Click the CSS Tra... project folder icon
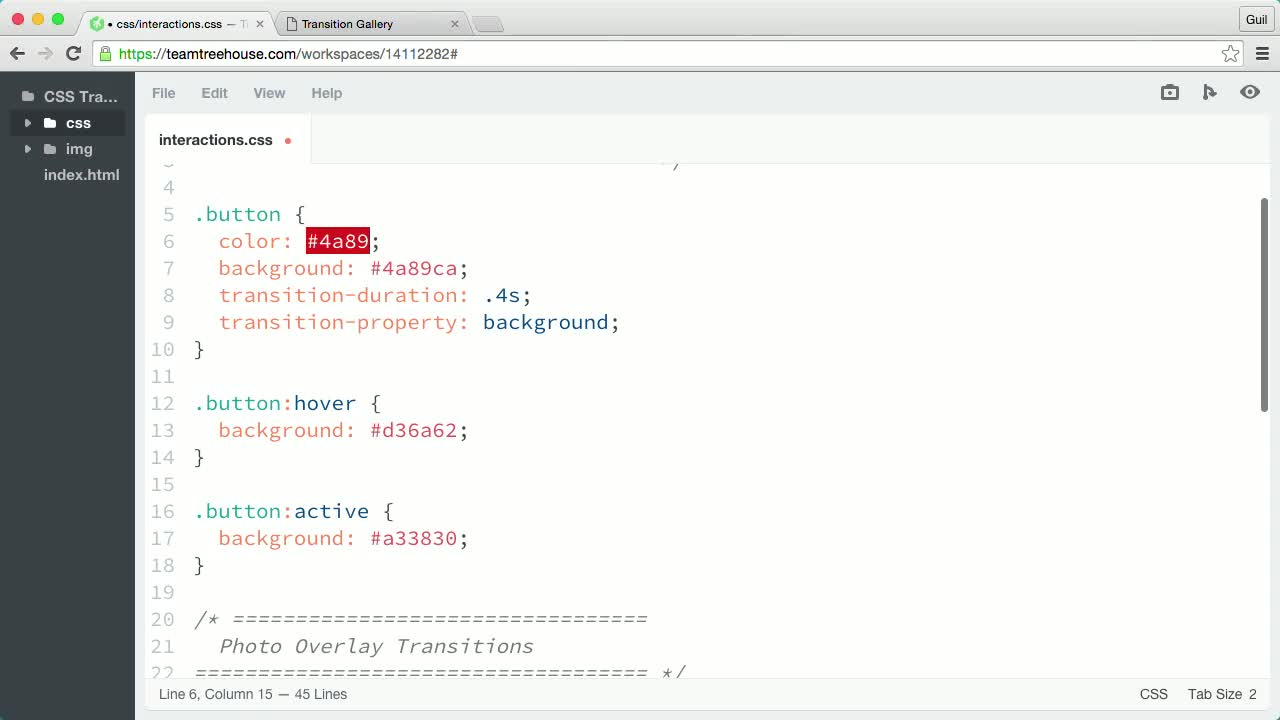This screenshot has height=720, width=1280. (28, 96)
